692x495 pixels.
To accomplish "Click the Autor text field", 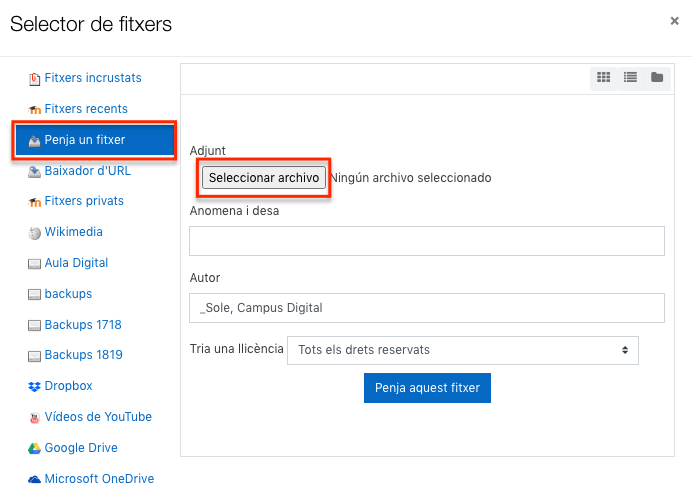I will click(427, 308).
